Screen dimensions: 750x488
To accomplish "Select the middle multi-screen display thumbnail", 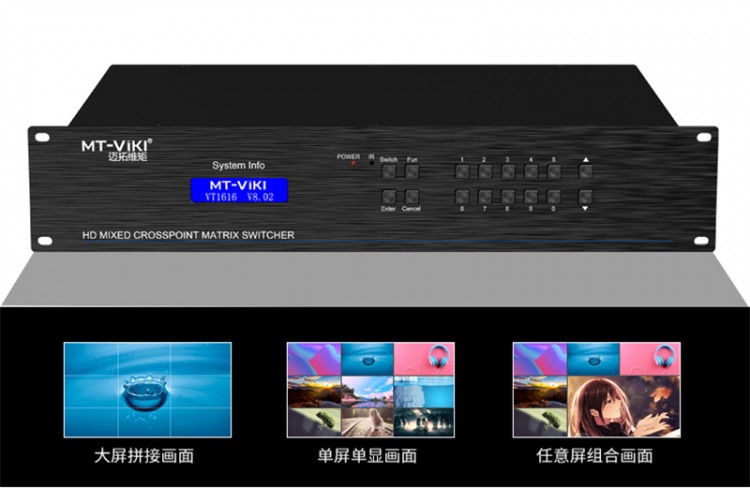I will click(x=371, y=389).
